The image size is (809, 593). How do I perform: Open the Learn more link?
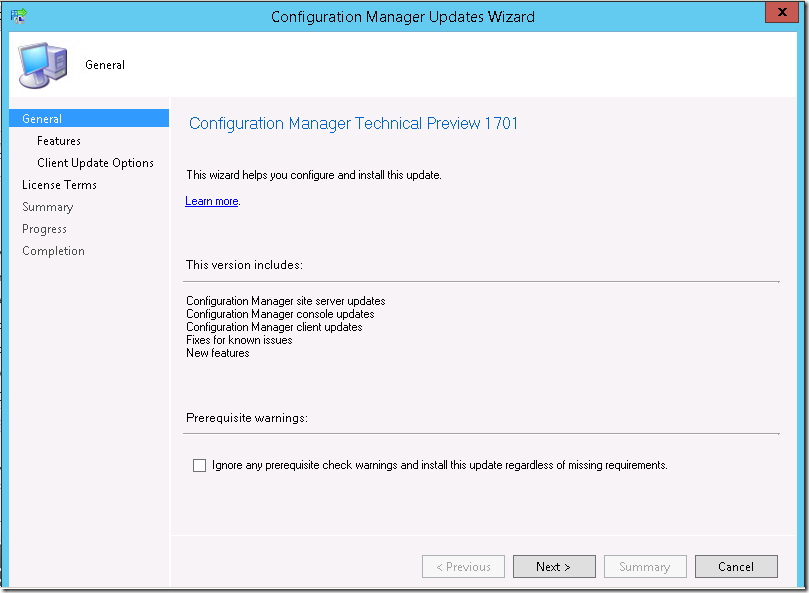212,201
